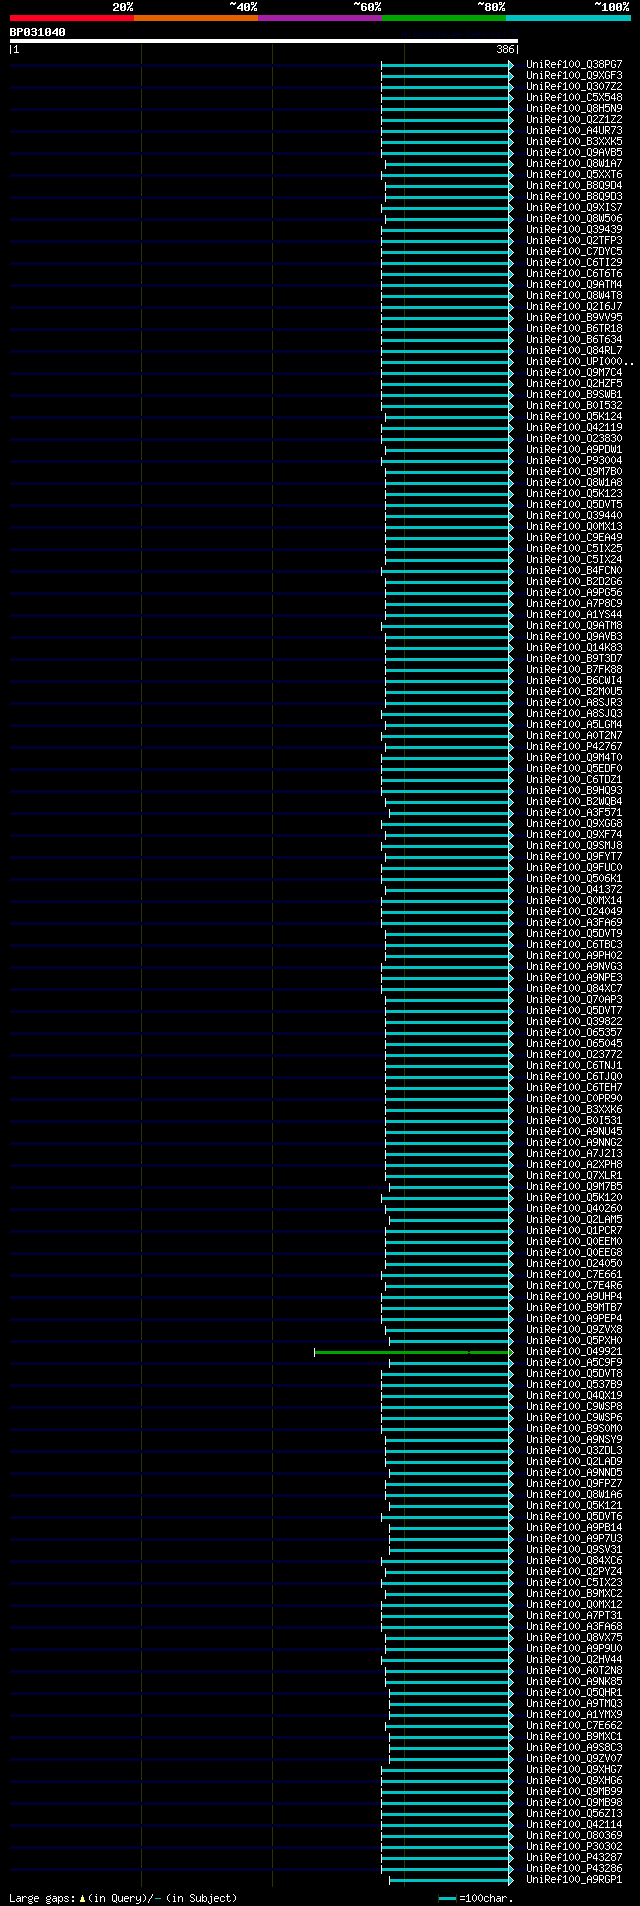Click the purple ~60% identity legend segment
The width and height of the screenshot is (640, 1906).
click(320, 18)
